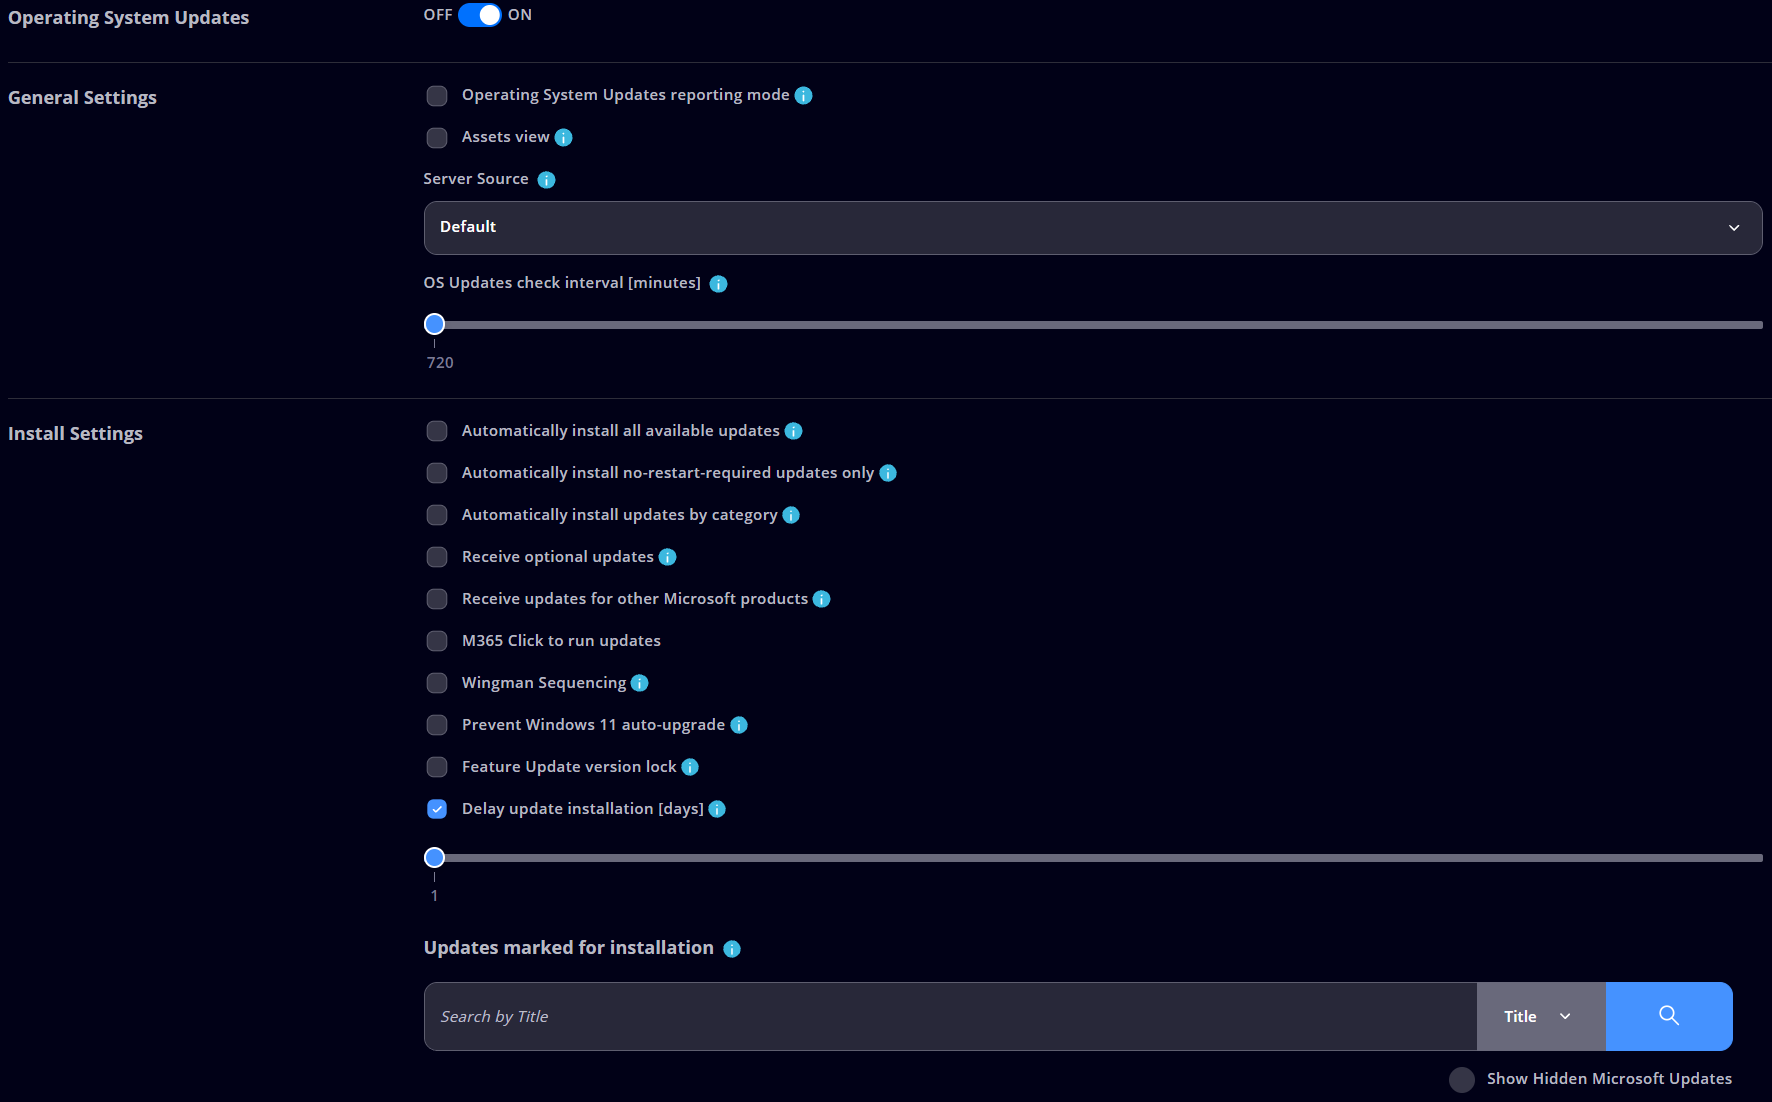The width and height of the screenshot is (1772, 1102).
Task: Click info icon next to Assets view
Action: 563,137
